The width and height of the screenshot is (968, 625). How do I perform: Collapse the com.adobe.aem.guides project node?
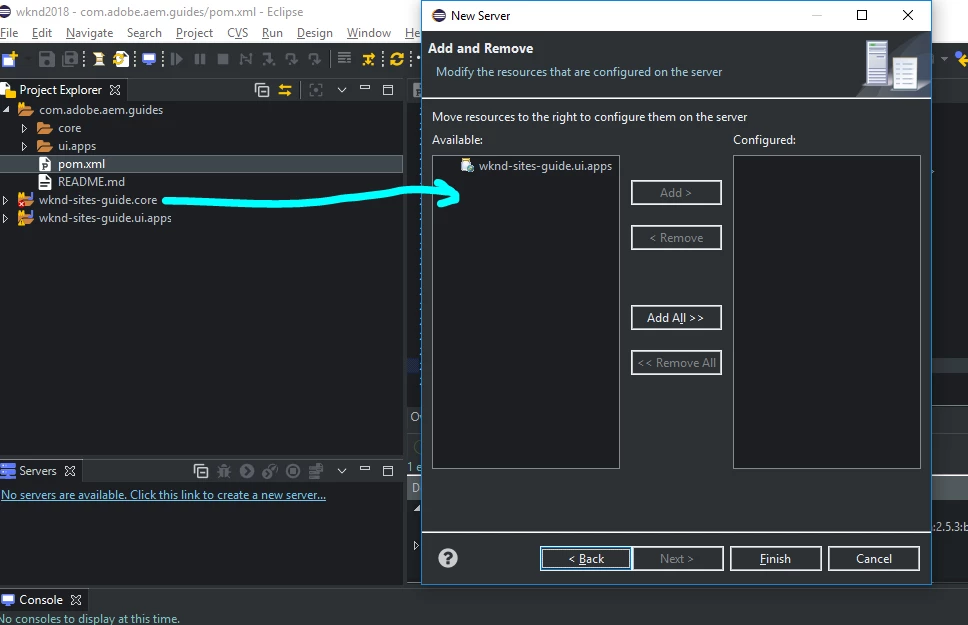tap(6, 110)
